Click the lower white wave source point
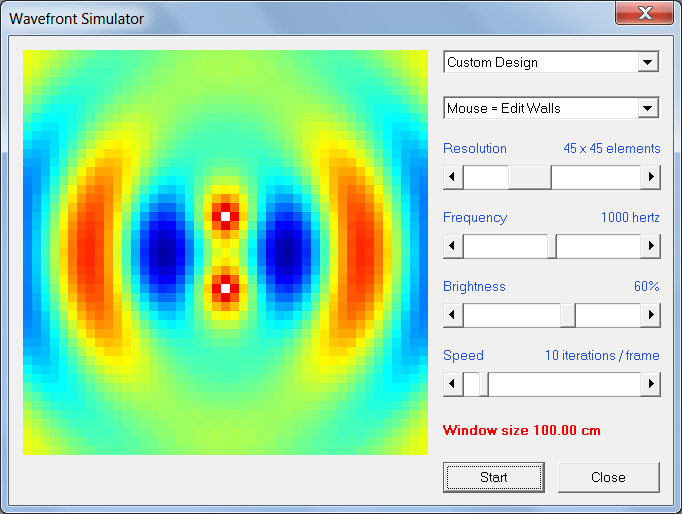This screenshot has height=514, width=682. [x=225, y=288]
